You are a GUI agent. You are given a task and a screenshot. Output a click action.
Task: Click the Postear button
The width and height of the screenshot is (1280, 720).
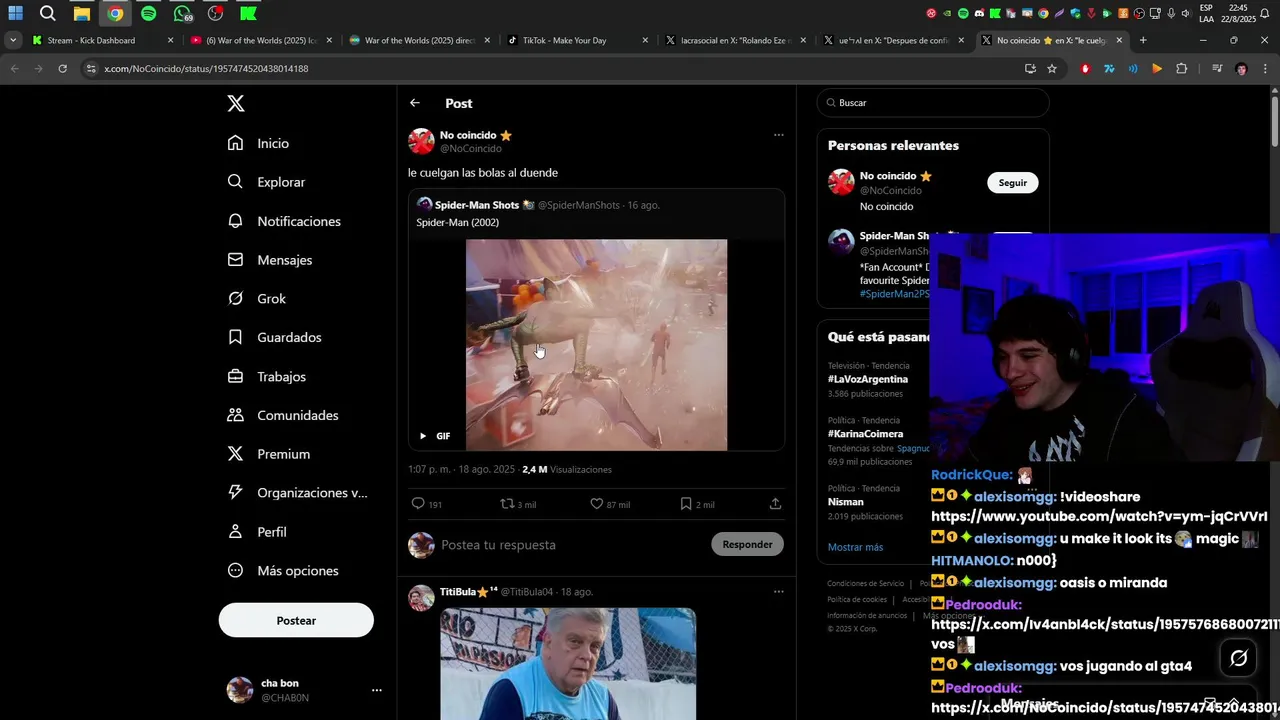(x=296, y=620)
